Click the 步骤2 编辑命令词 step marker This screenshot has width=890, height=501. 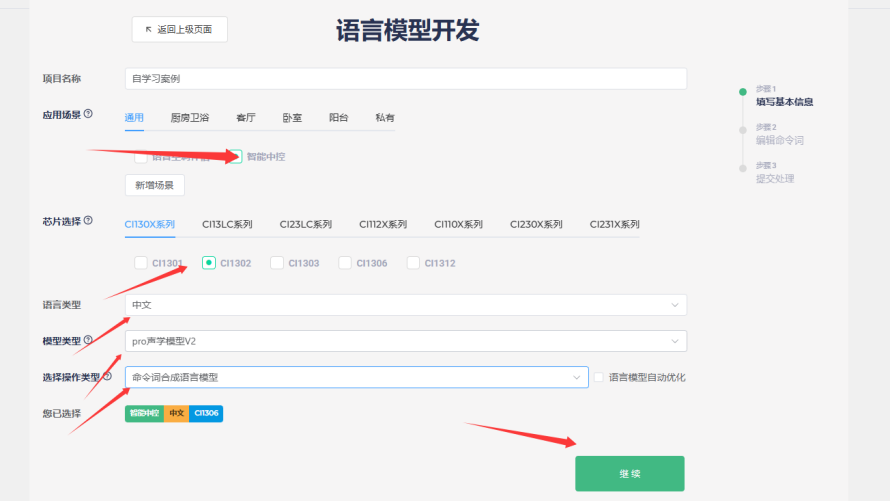click(x=742, y=129)
